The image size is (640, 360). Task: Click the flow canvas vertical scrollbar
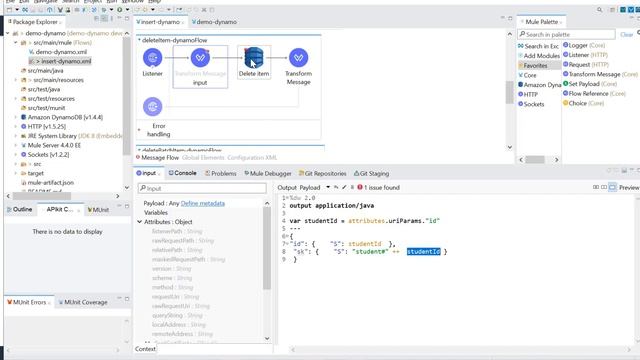pos(509,92)
